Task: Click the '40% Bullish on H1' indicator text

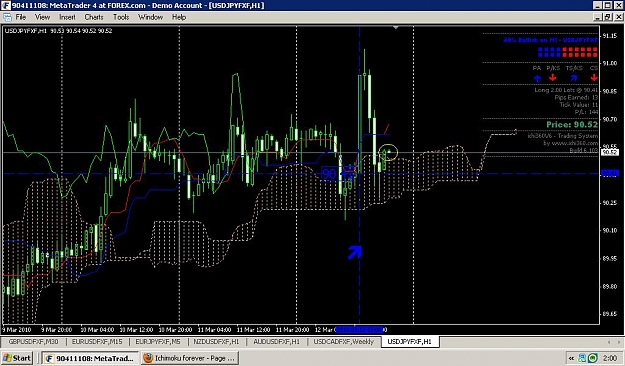Action: pos(550,40)
